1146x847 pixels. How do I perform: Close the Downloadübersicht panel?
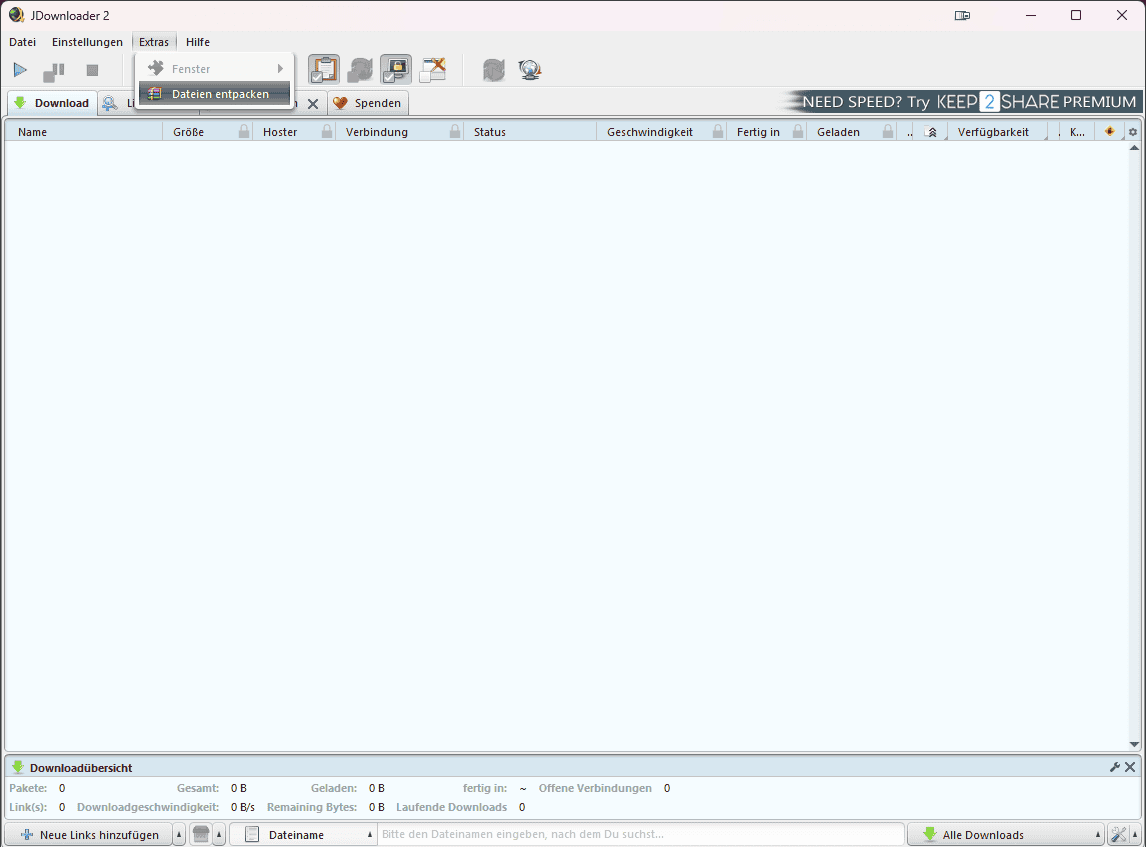coord(1130,767)
